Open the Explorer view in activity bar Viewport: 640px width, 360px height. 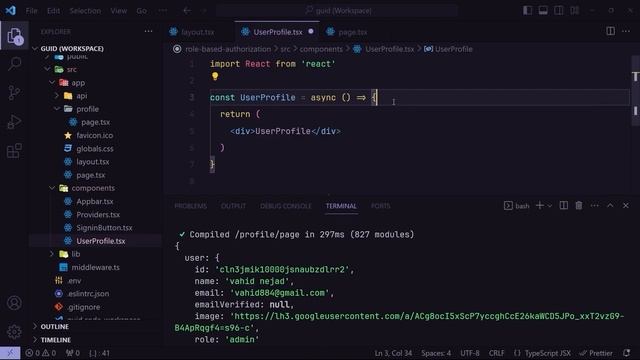(x=14, y=36)
